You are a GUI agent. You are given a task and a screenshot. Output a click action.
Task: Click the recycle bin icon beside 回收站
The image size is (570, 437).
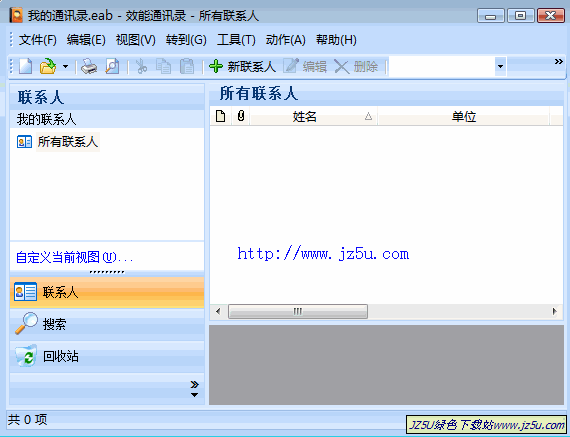coord(26,355)
